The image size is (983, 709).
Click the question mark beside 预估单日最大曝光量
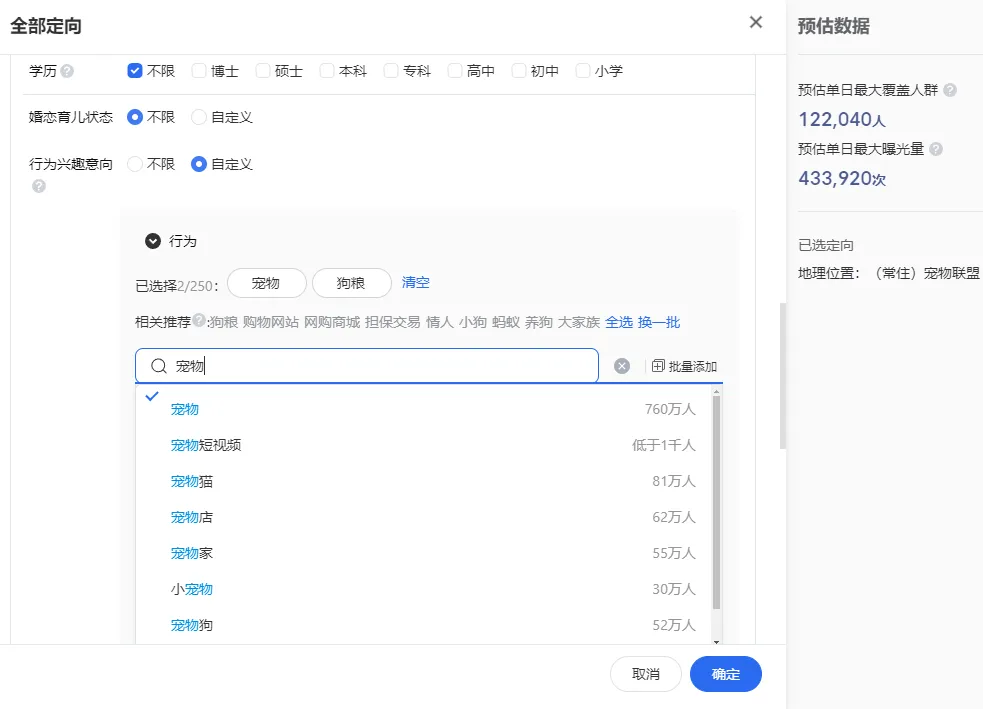click(x=938, y=148)
